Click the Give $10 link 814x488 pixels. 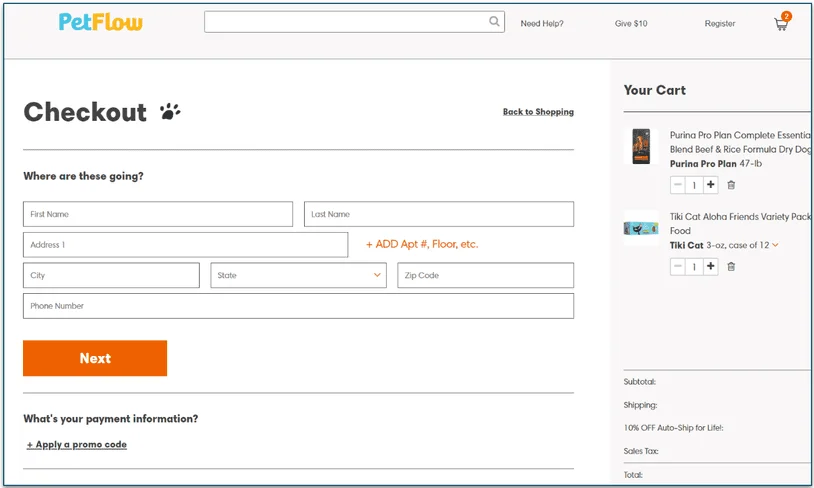(x=630, y=24)
